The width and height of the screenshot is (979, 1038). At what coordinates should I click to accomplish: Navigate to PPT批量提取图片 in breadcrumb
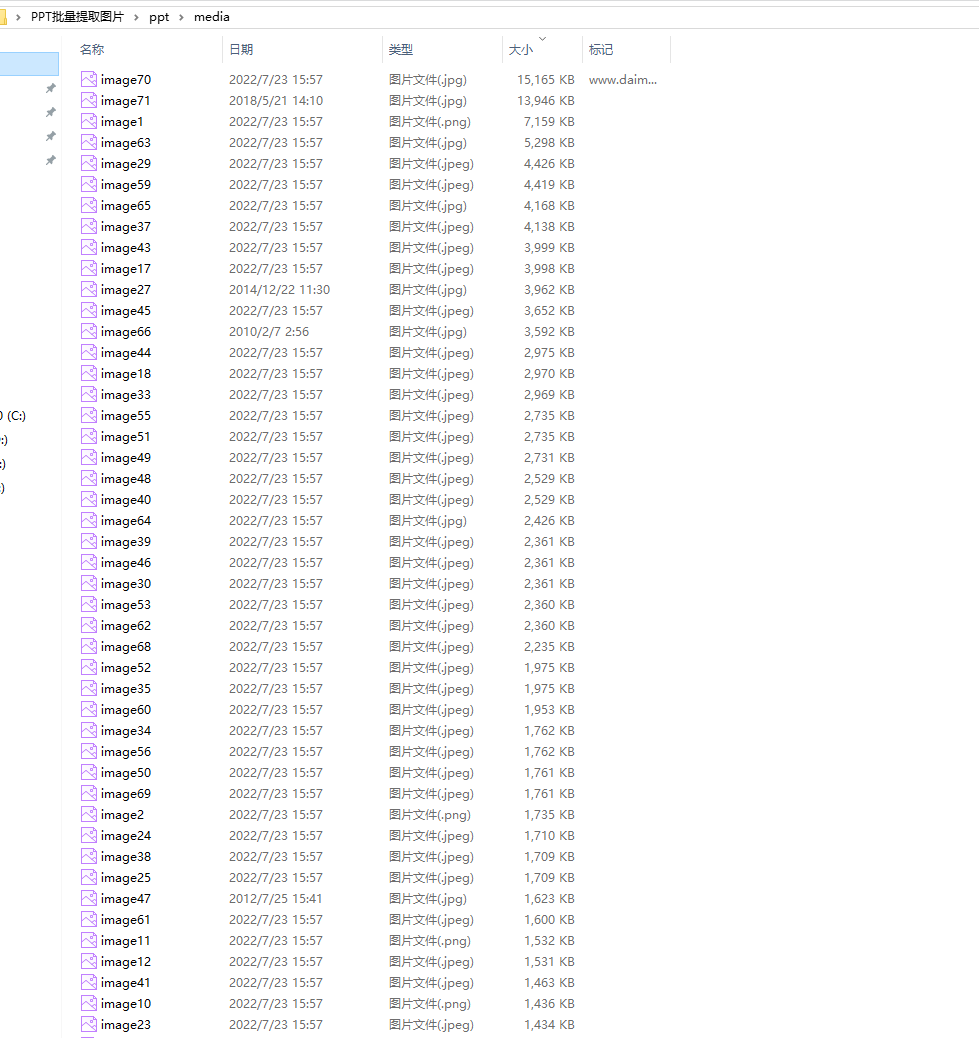coord(77,17)
